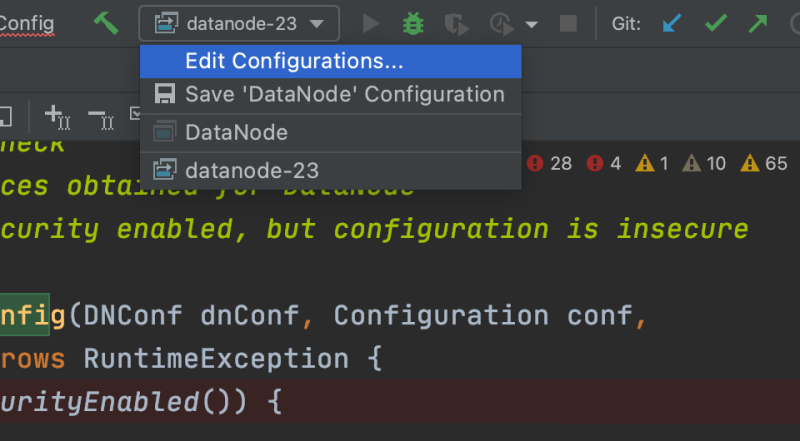Choose Edit Configurations... from the menu
This screenshot has height=441, width=800.
point(294,61)
